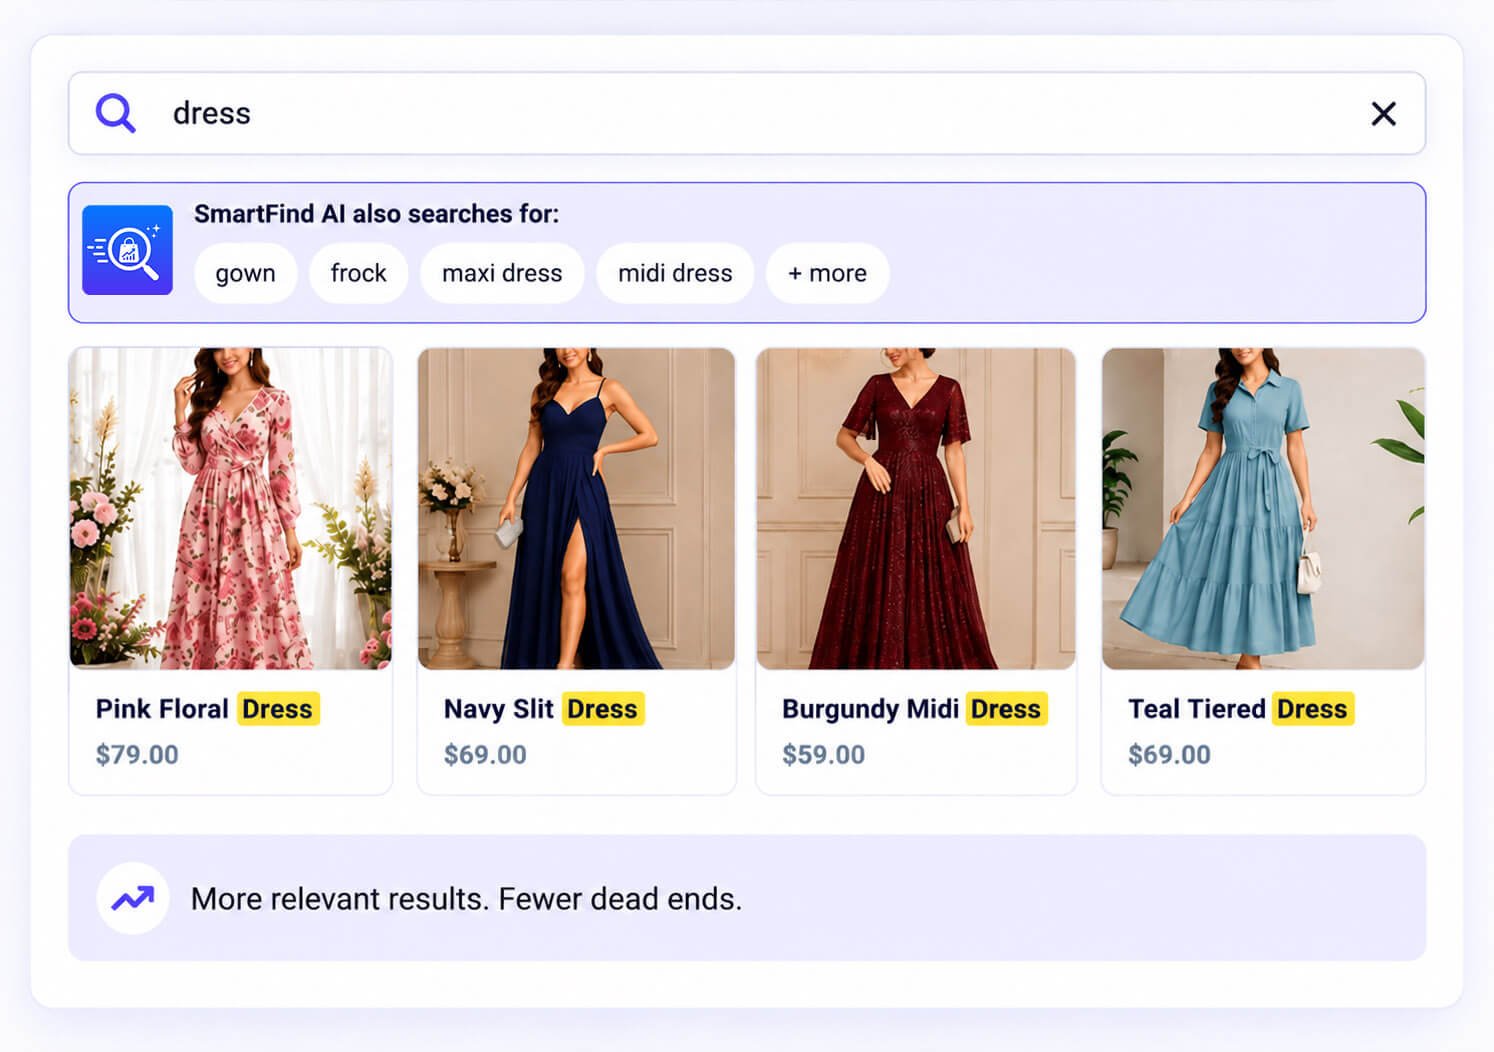
Task: Click the magnifying glass search icon
Action: 115,113
